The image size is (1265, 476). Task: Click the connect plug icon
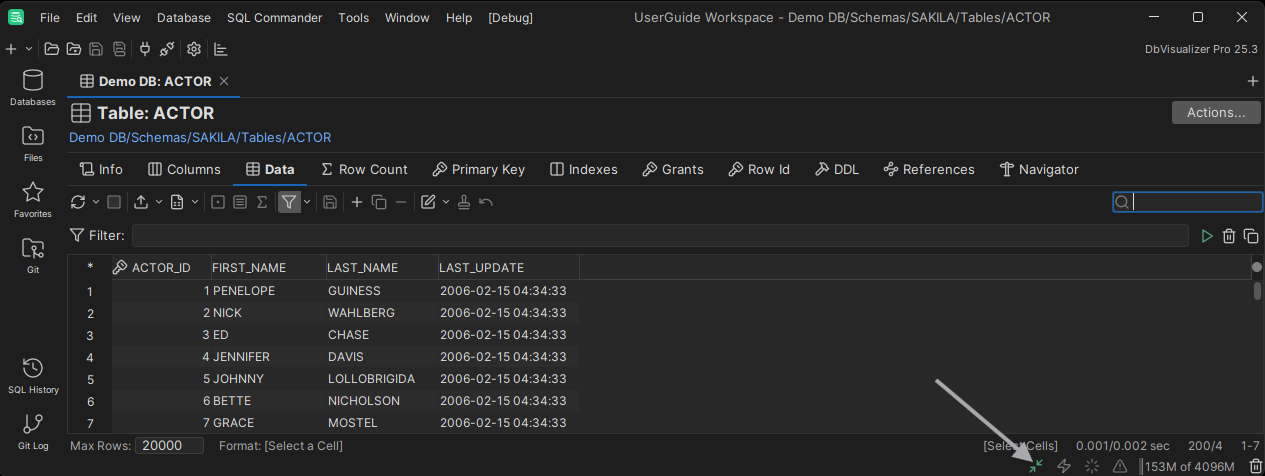[145, 49]
